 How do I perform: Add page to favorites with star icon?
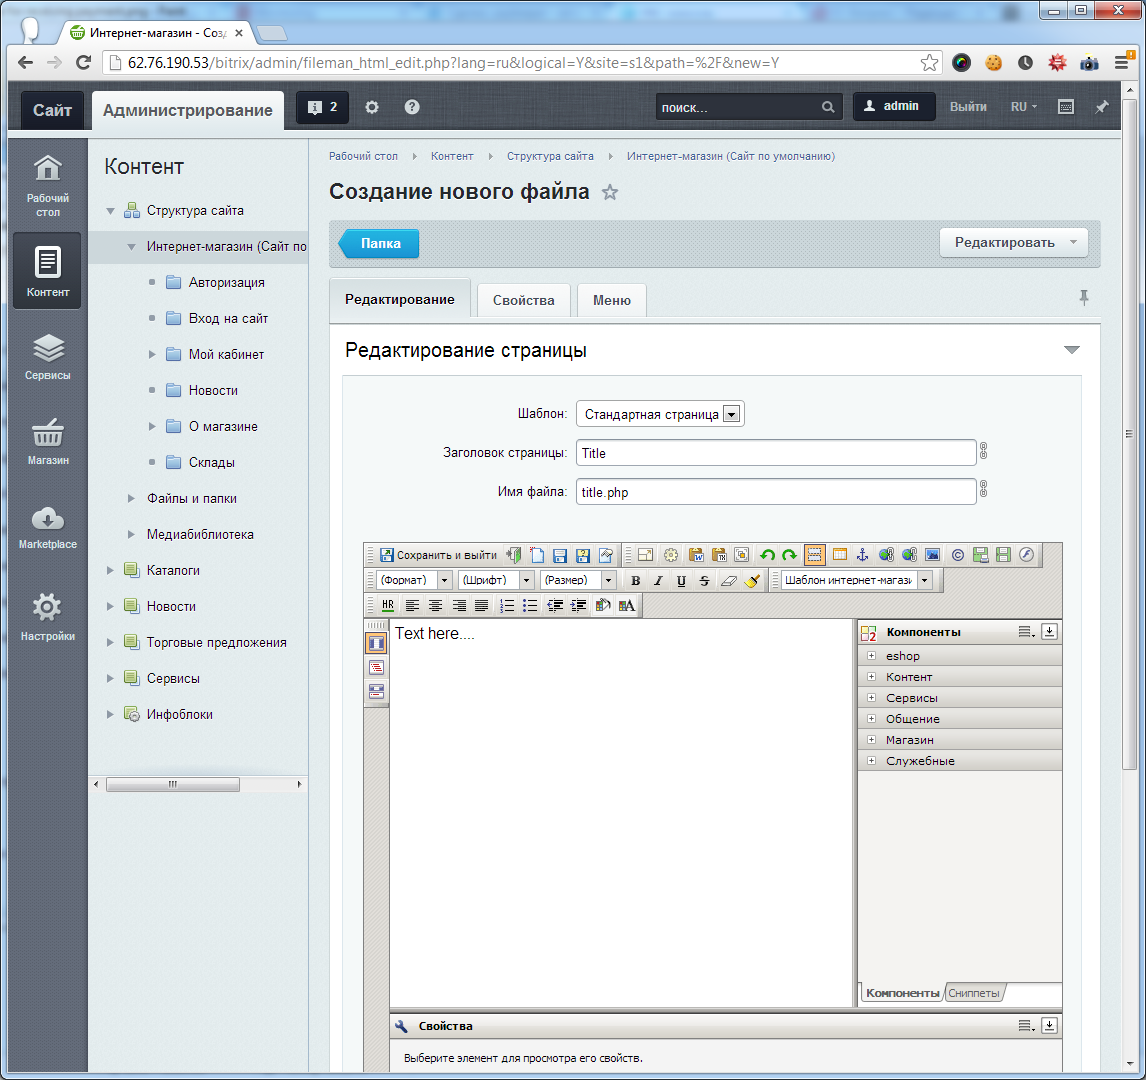pyautogui.click(x=610, y=193)
